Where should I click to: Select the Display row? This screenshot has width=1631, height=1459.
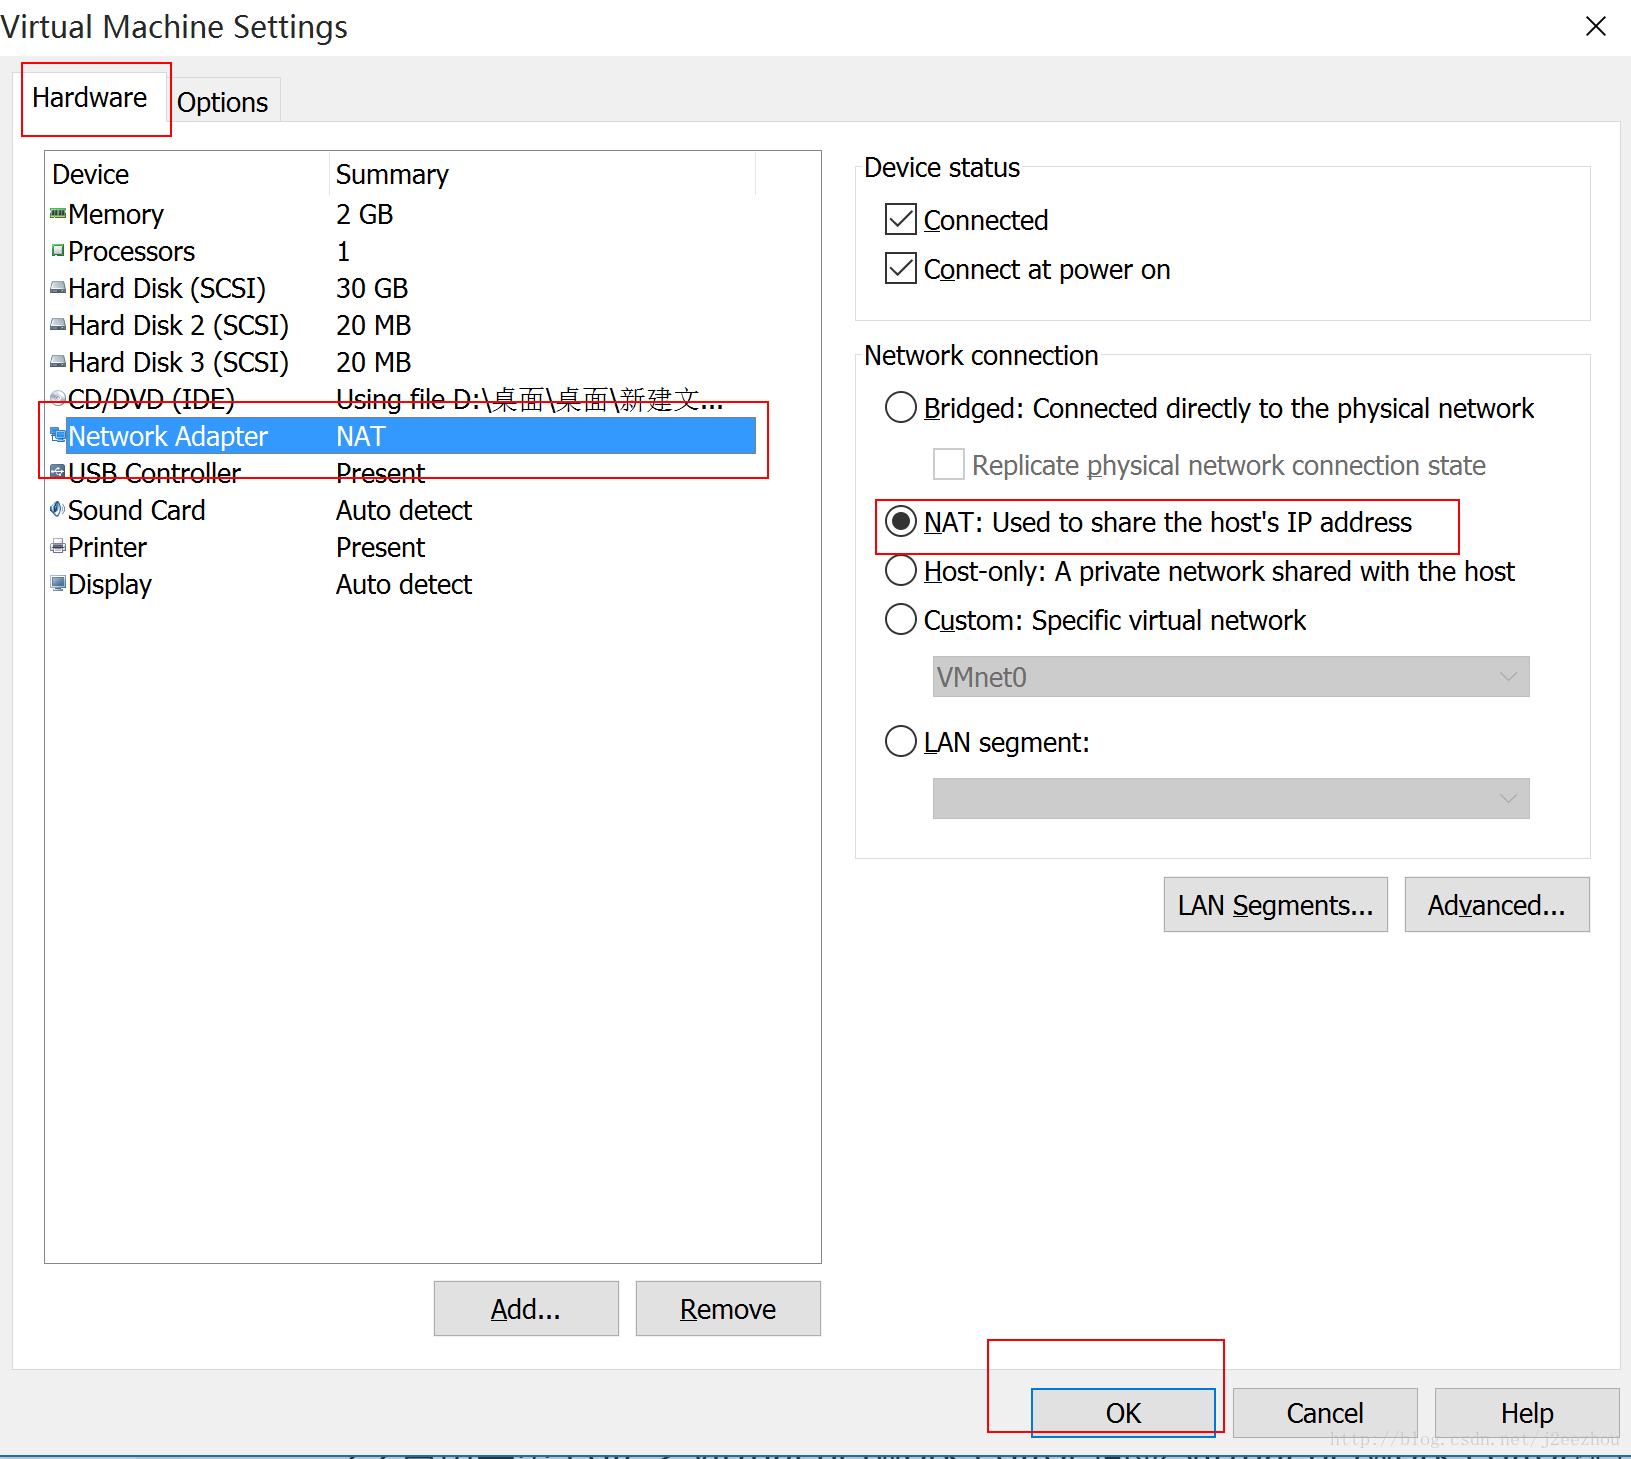(402, 584)
